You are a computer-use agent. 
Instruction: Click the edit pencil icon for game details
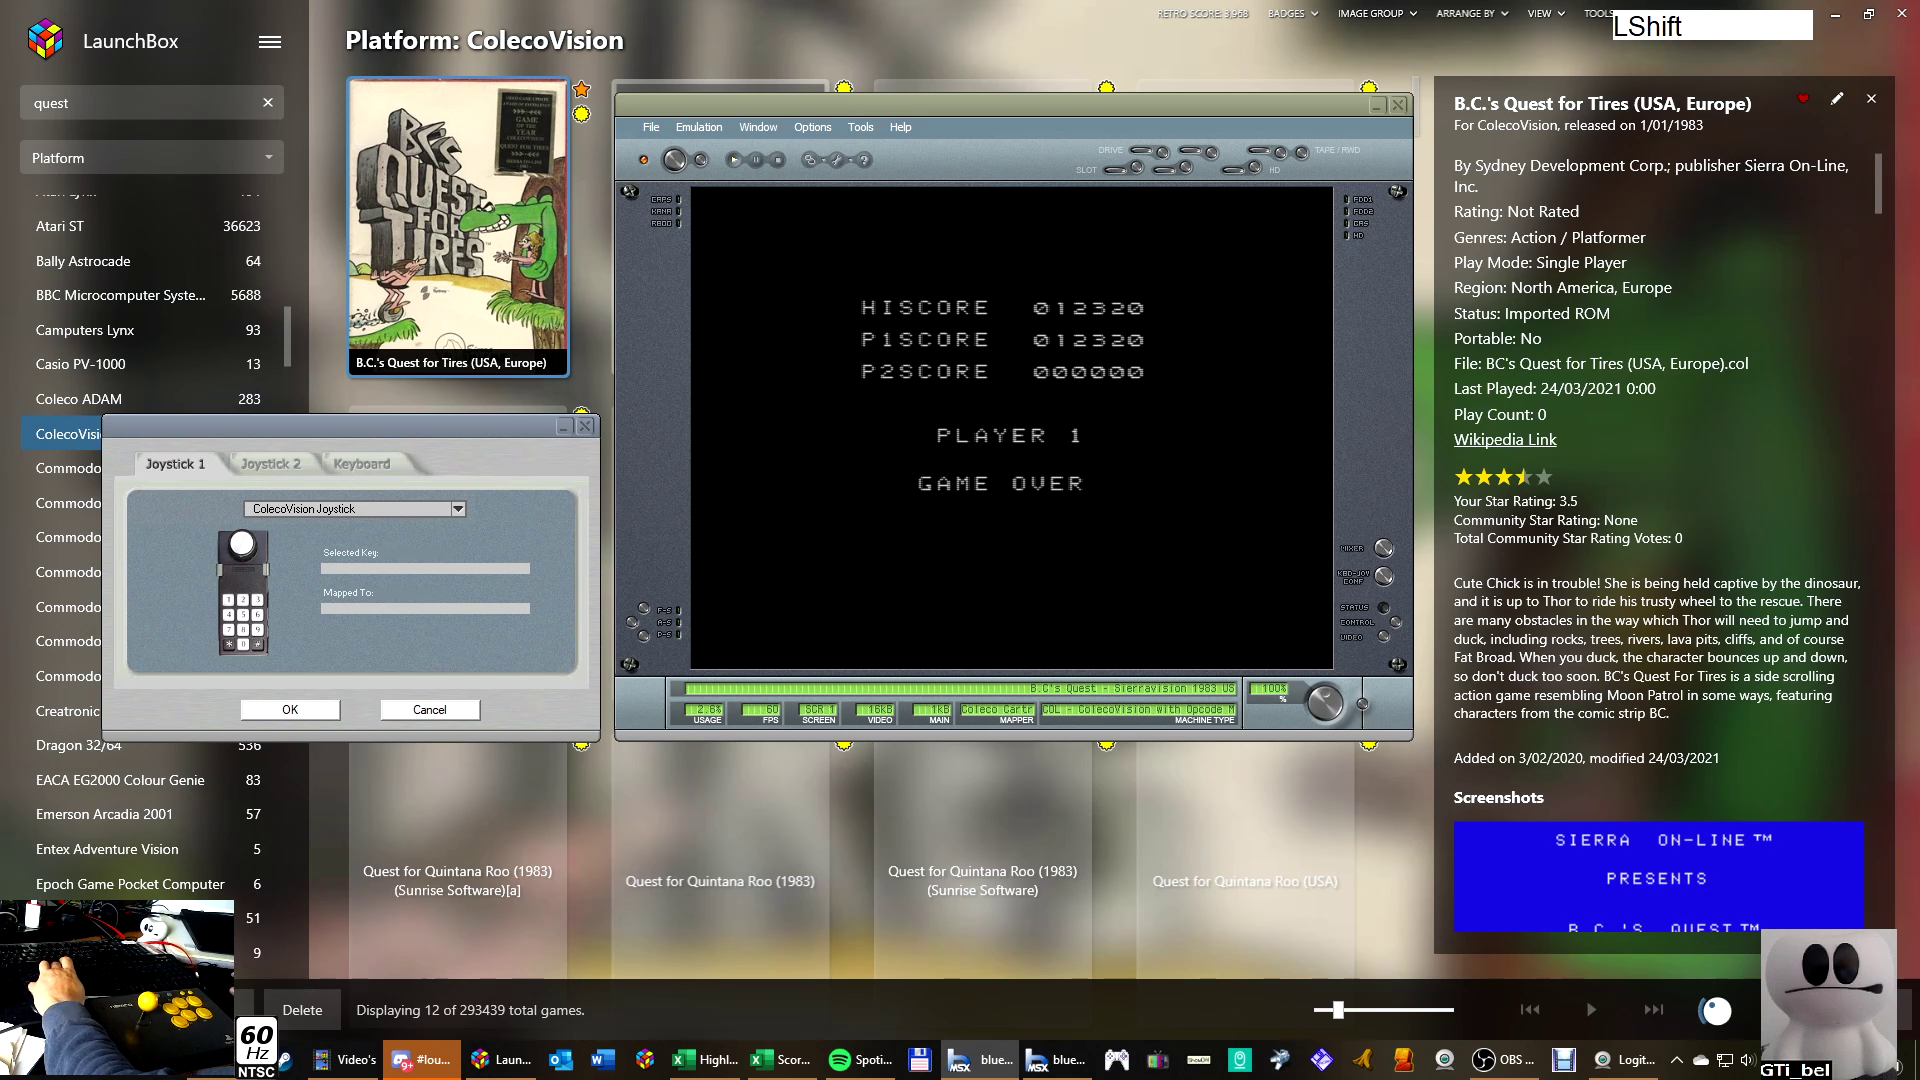point(1837,99)
